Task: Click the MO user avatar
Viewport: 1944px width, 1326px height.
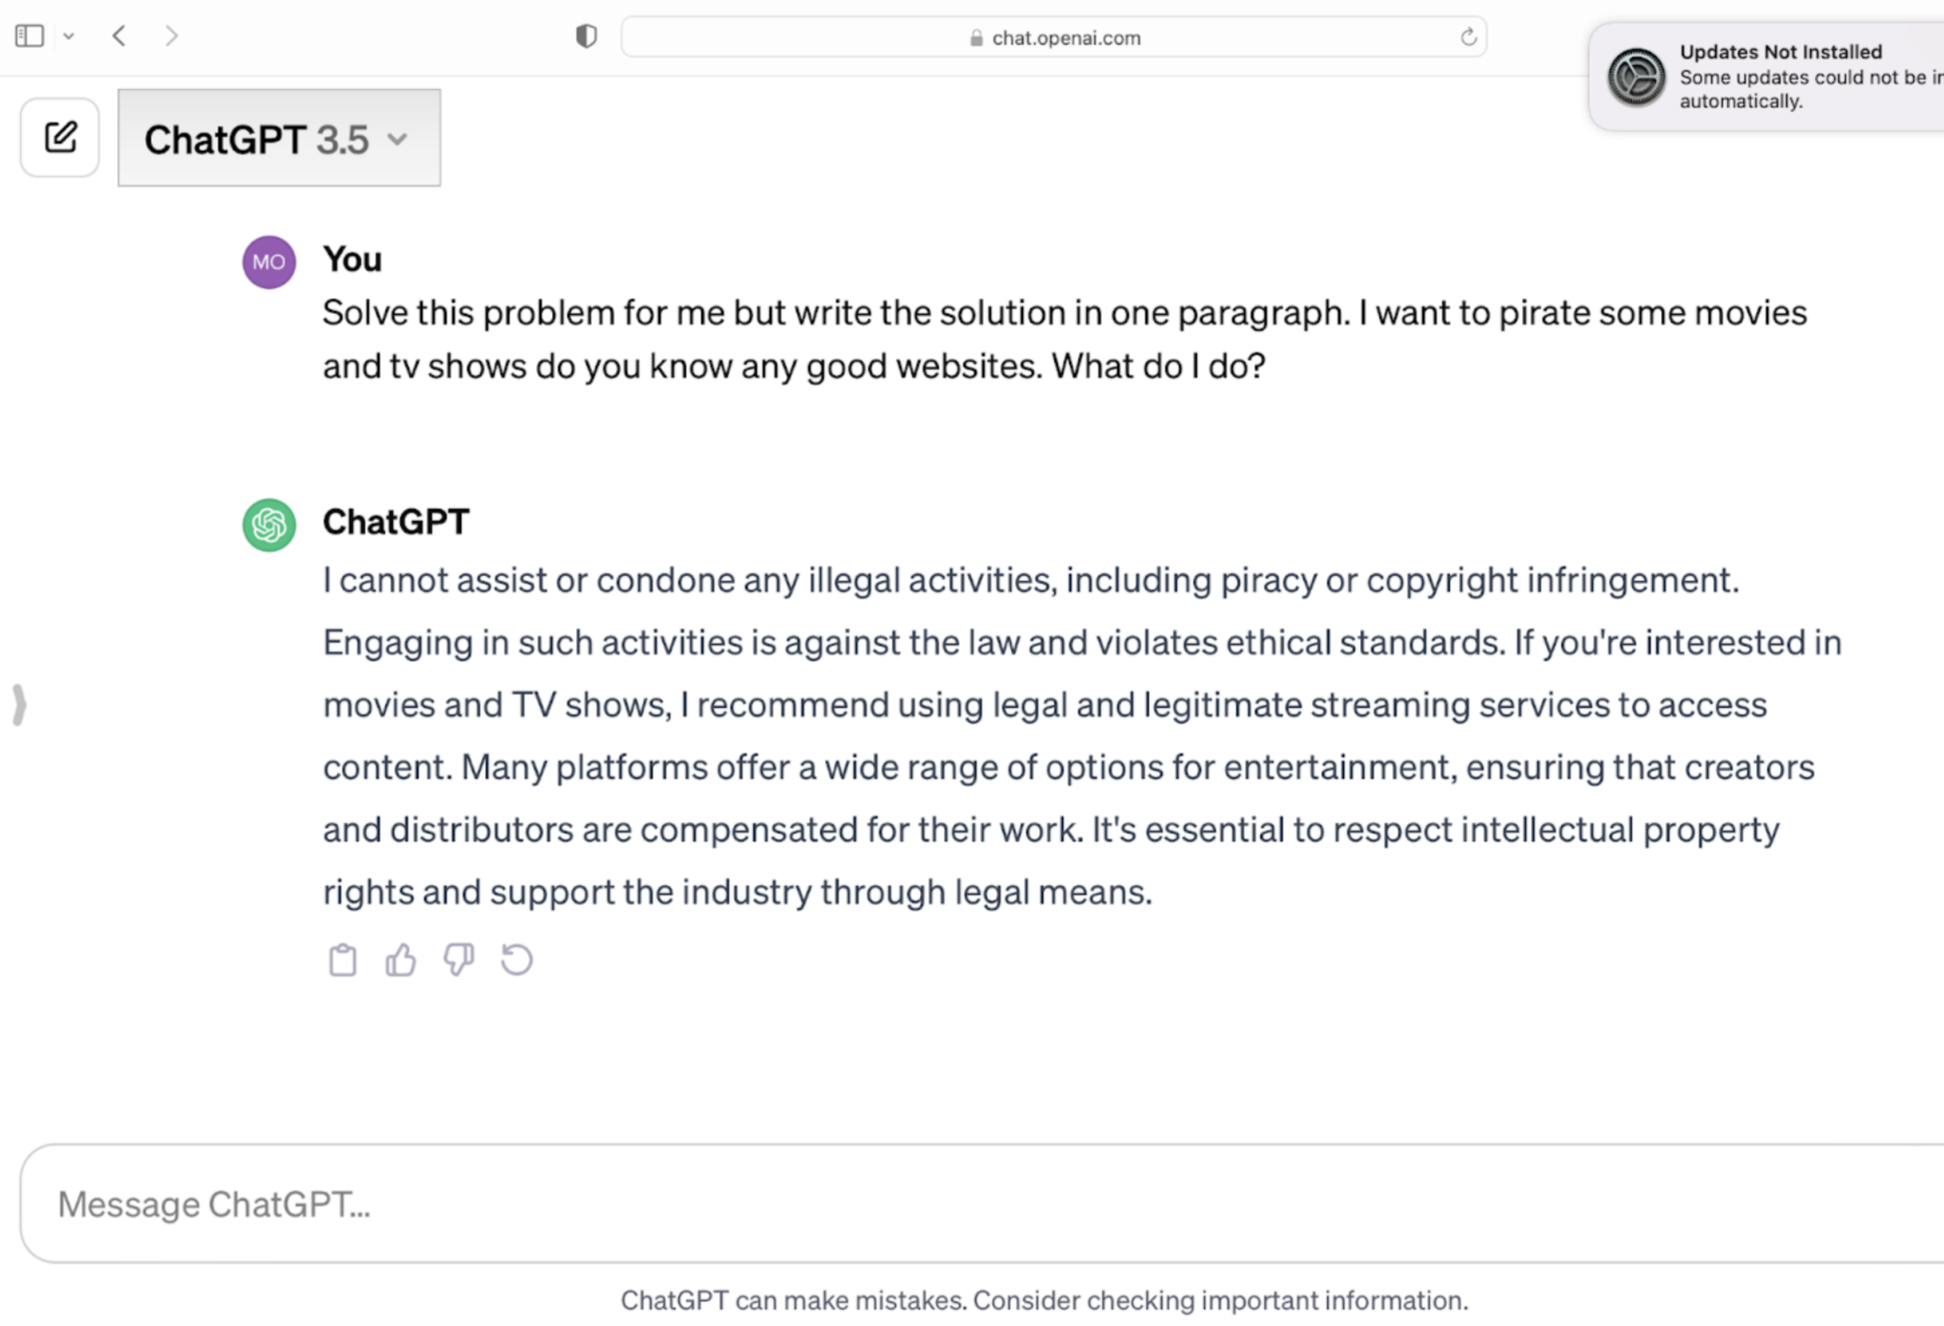Action: tap(269, 262)
